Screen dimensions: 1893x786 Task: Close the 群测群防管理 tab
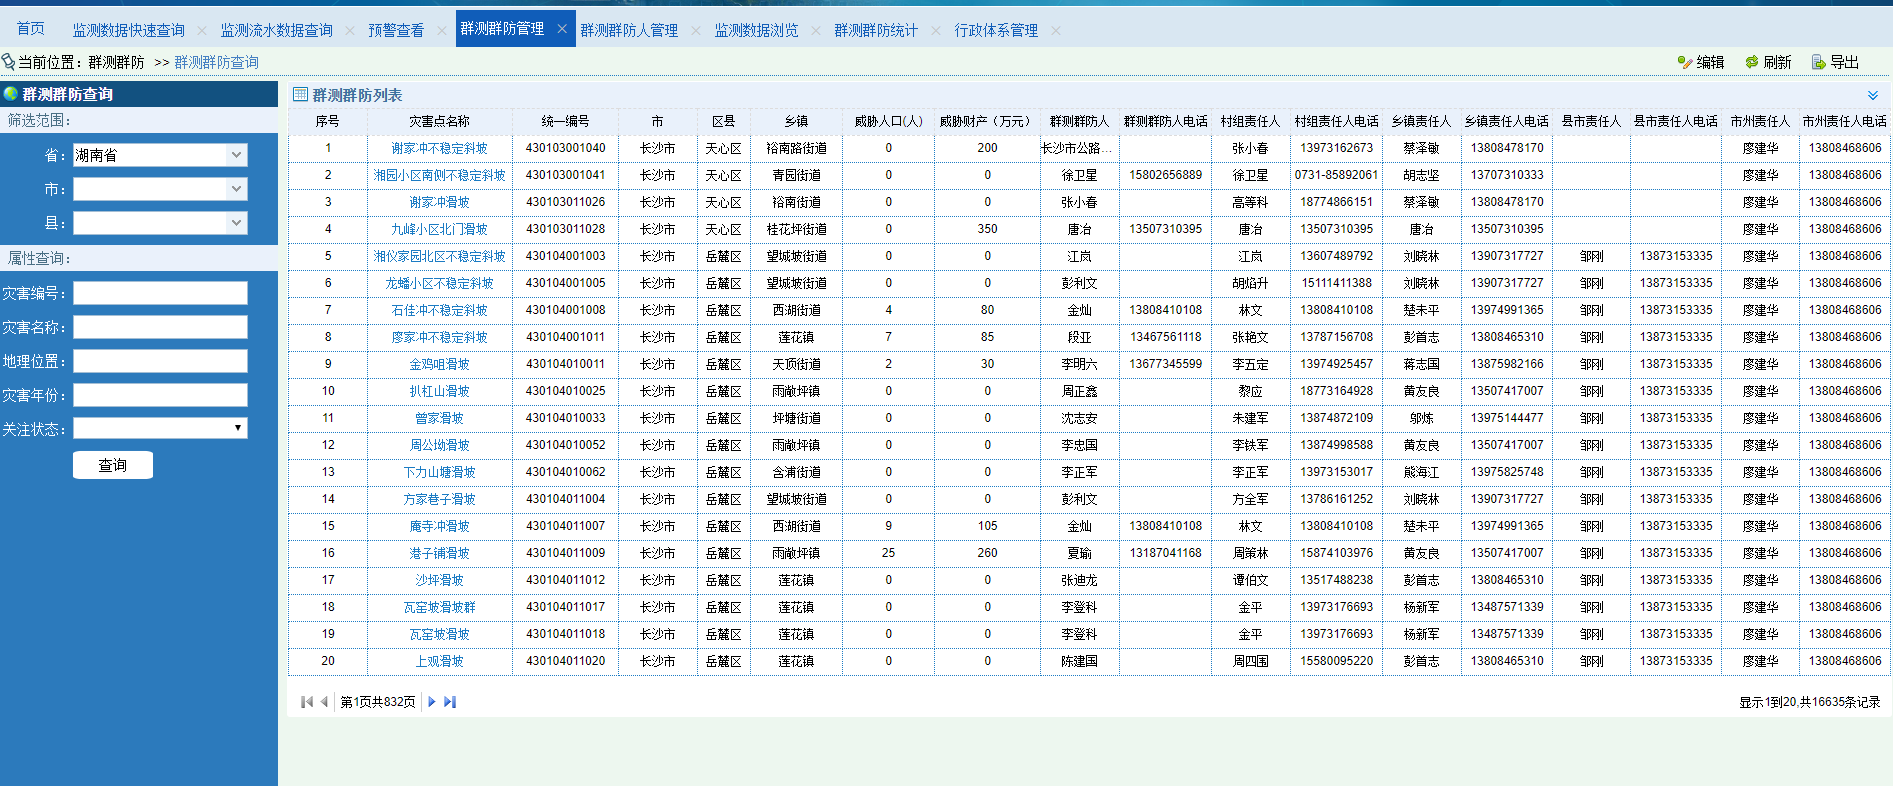coord(562,29)
